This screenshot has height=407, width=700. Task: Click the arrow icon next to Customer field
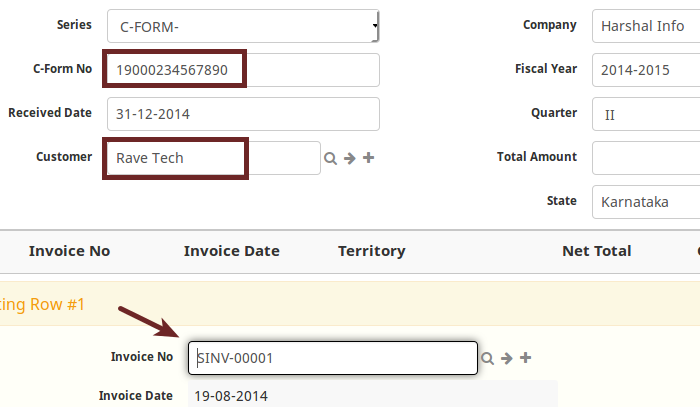click(349, 158)
